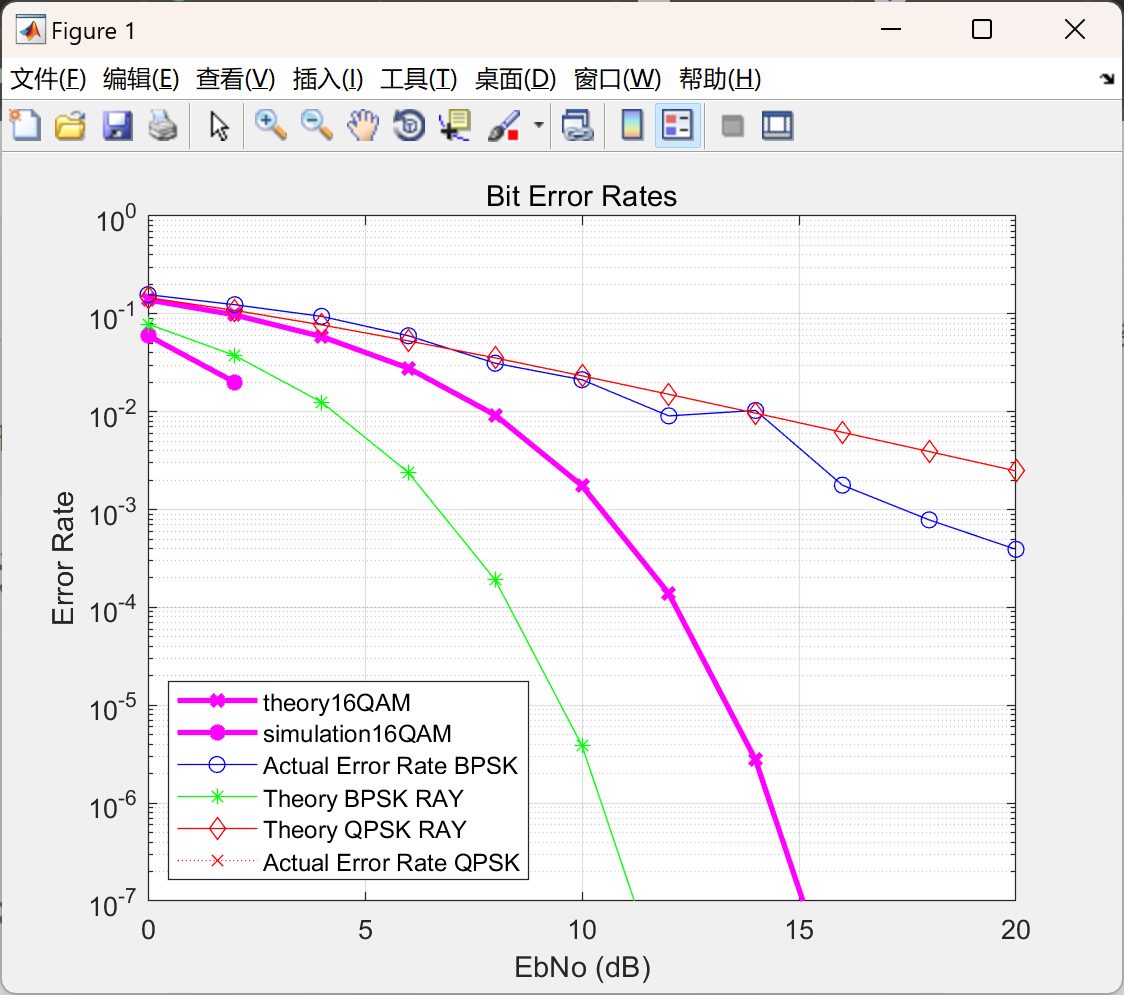Viewport: 1124px width, 995px height.
Task: Select the Rotate 3D tool
Action: click(x=409, y=125)
